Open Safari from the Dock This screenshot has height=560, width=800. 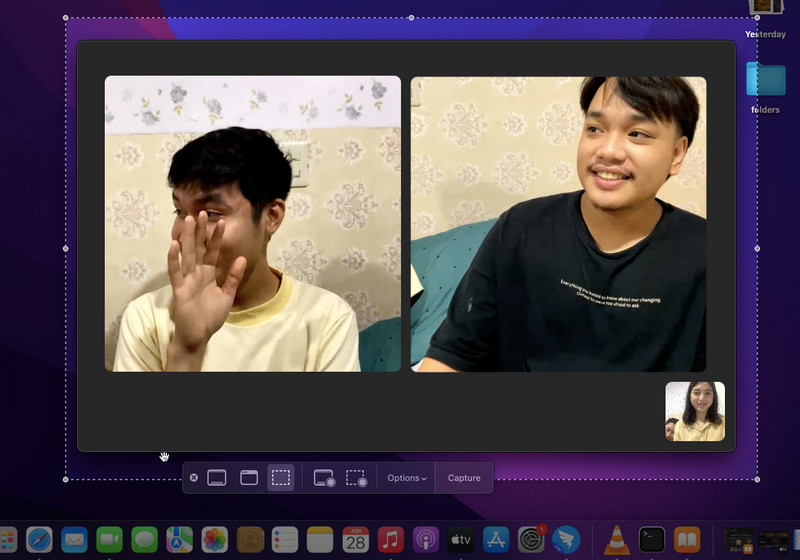(x=39, y=540)
